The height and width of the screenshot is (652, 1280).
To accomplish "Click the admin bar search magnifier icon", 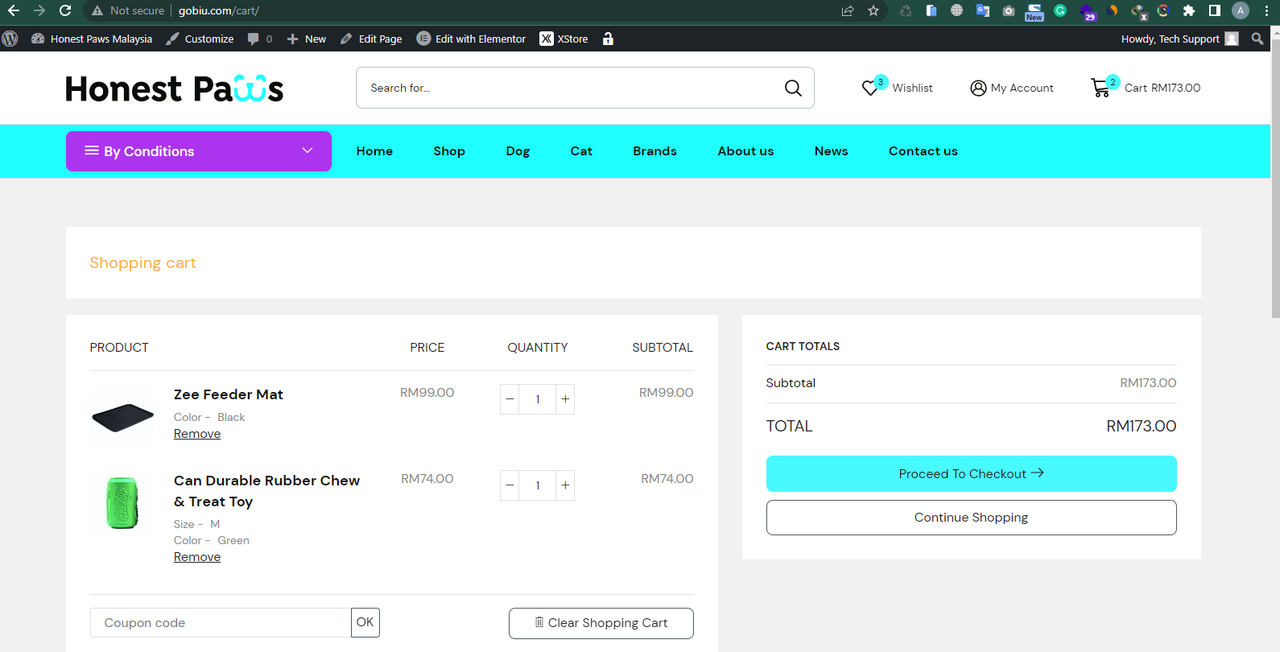I will pos(1258,39).
